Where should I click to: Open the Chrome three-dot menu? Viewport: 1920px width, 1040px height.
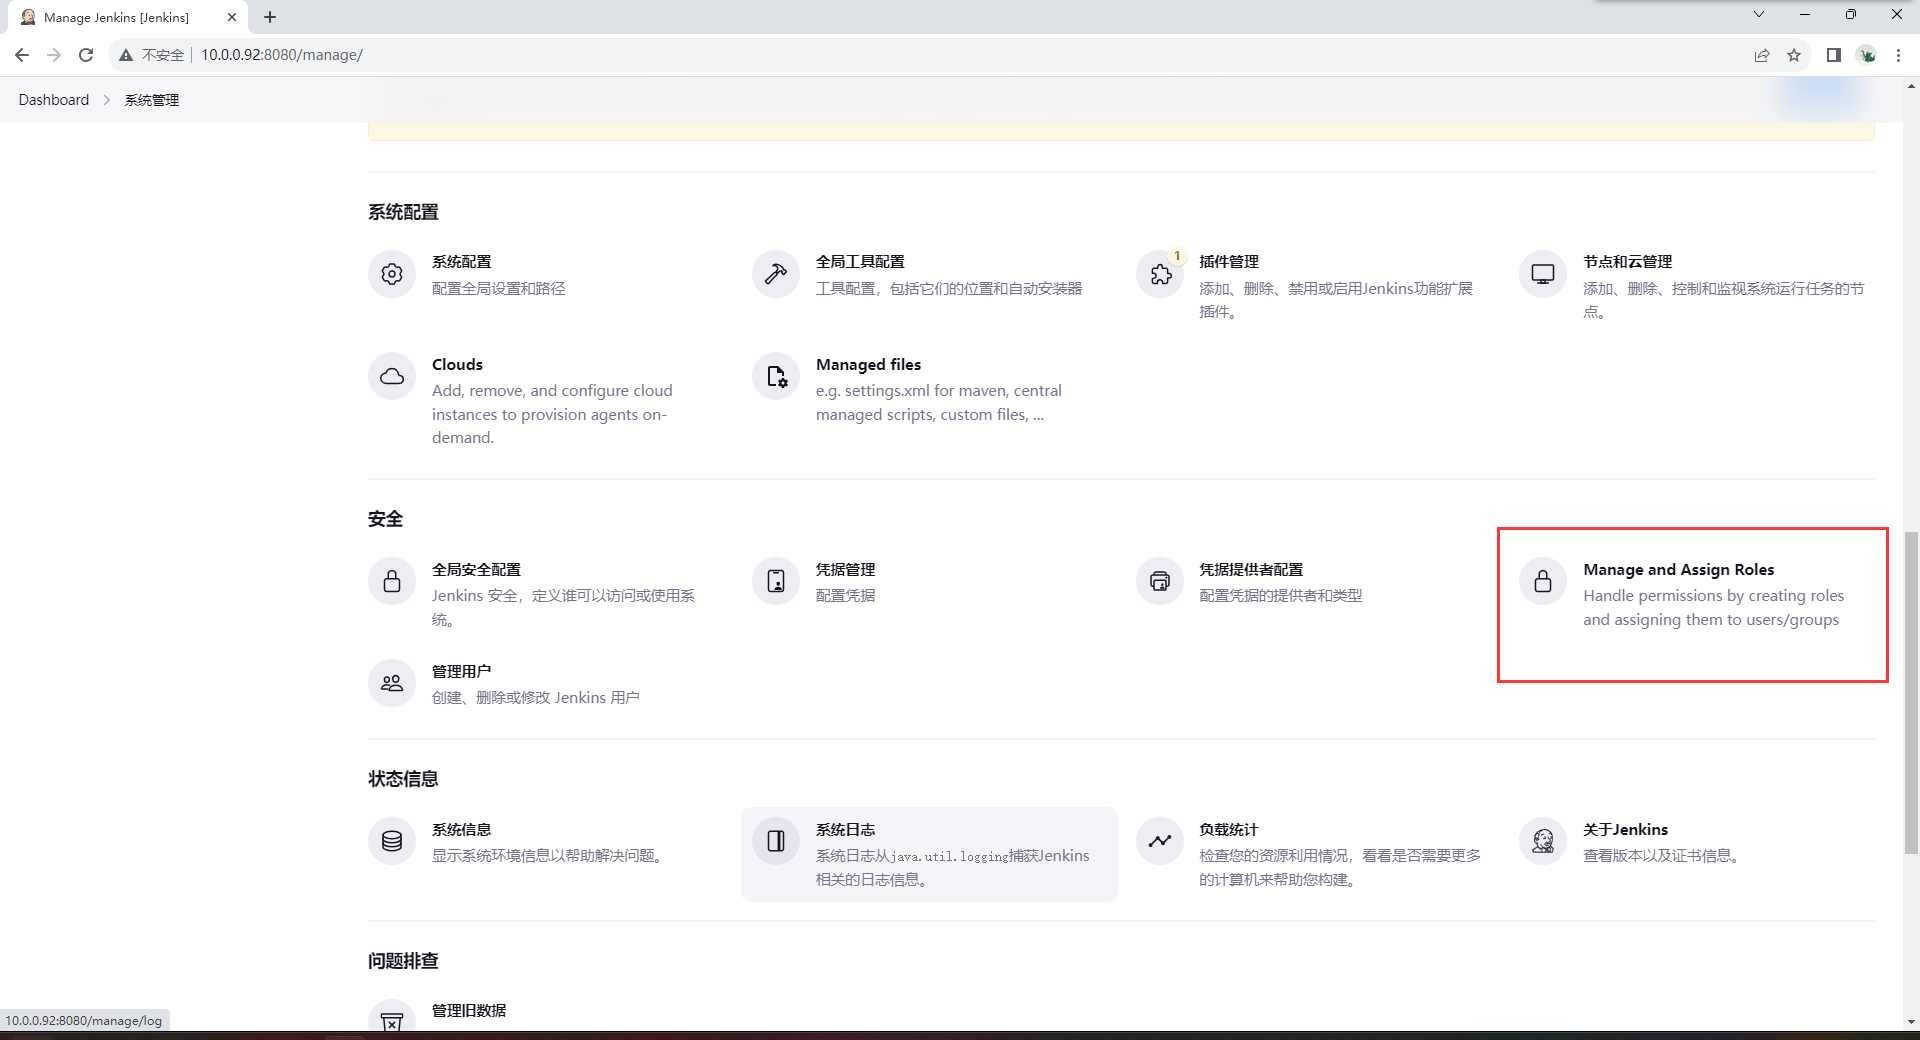click(x=1898, y=55)
